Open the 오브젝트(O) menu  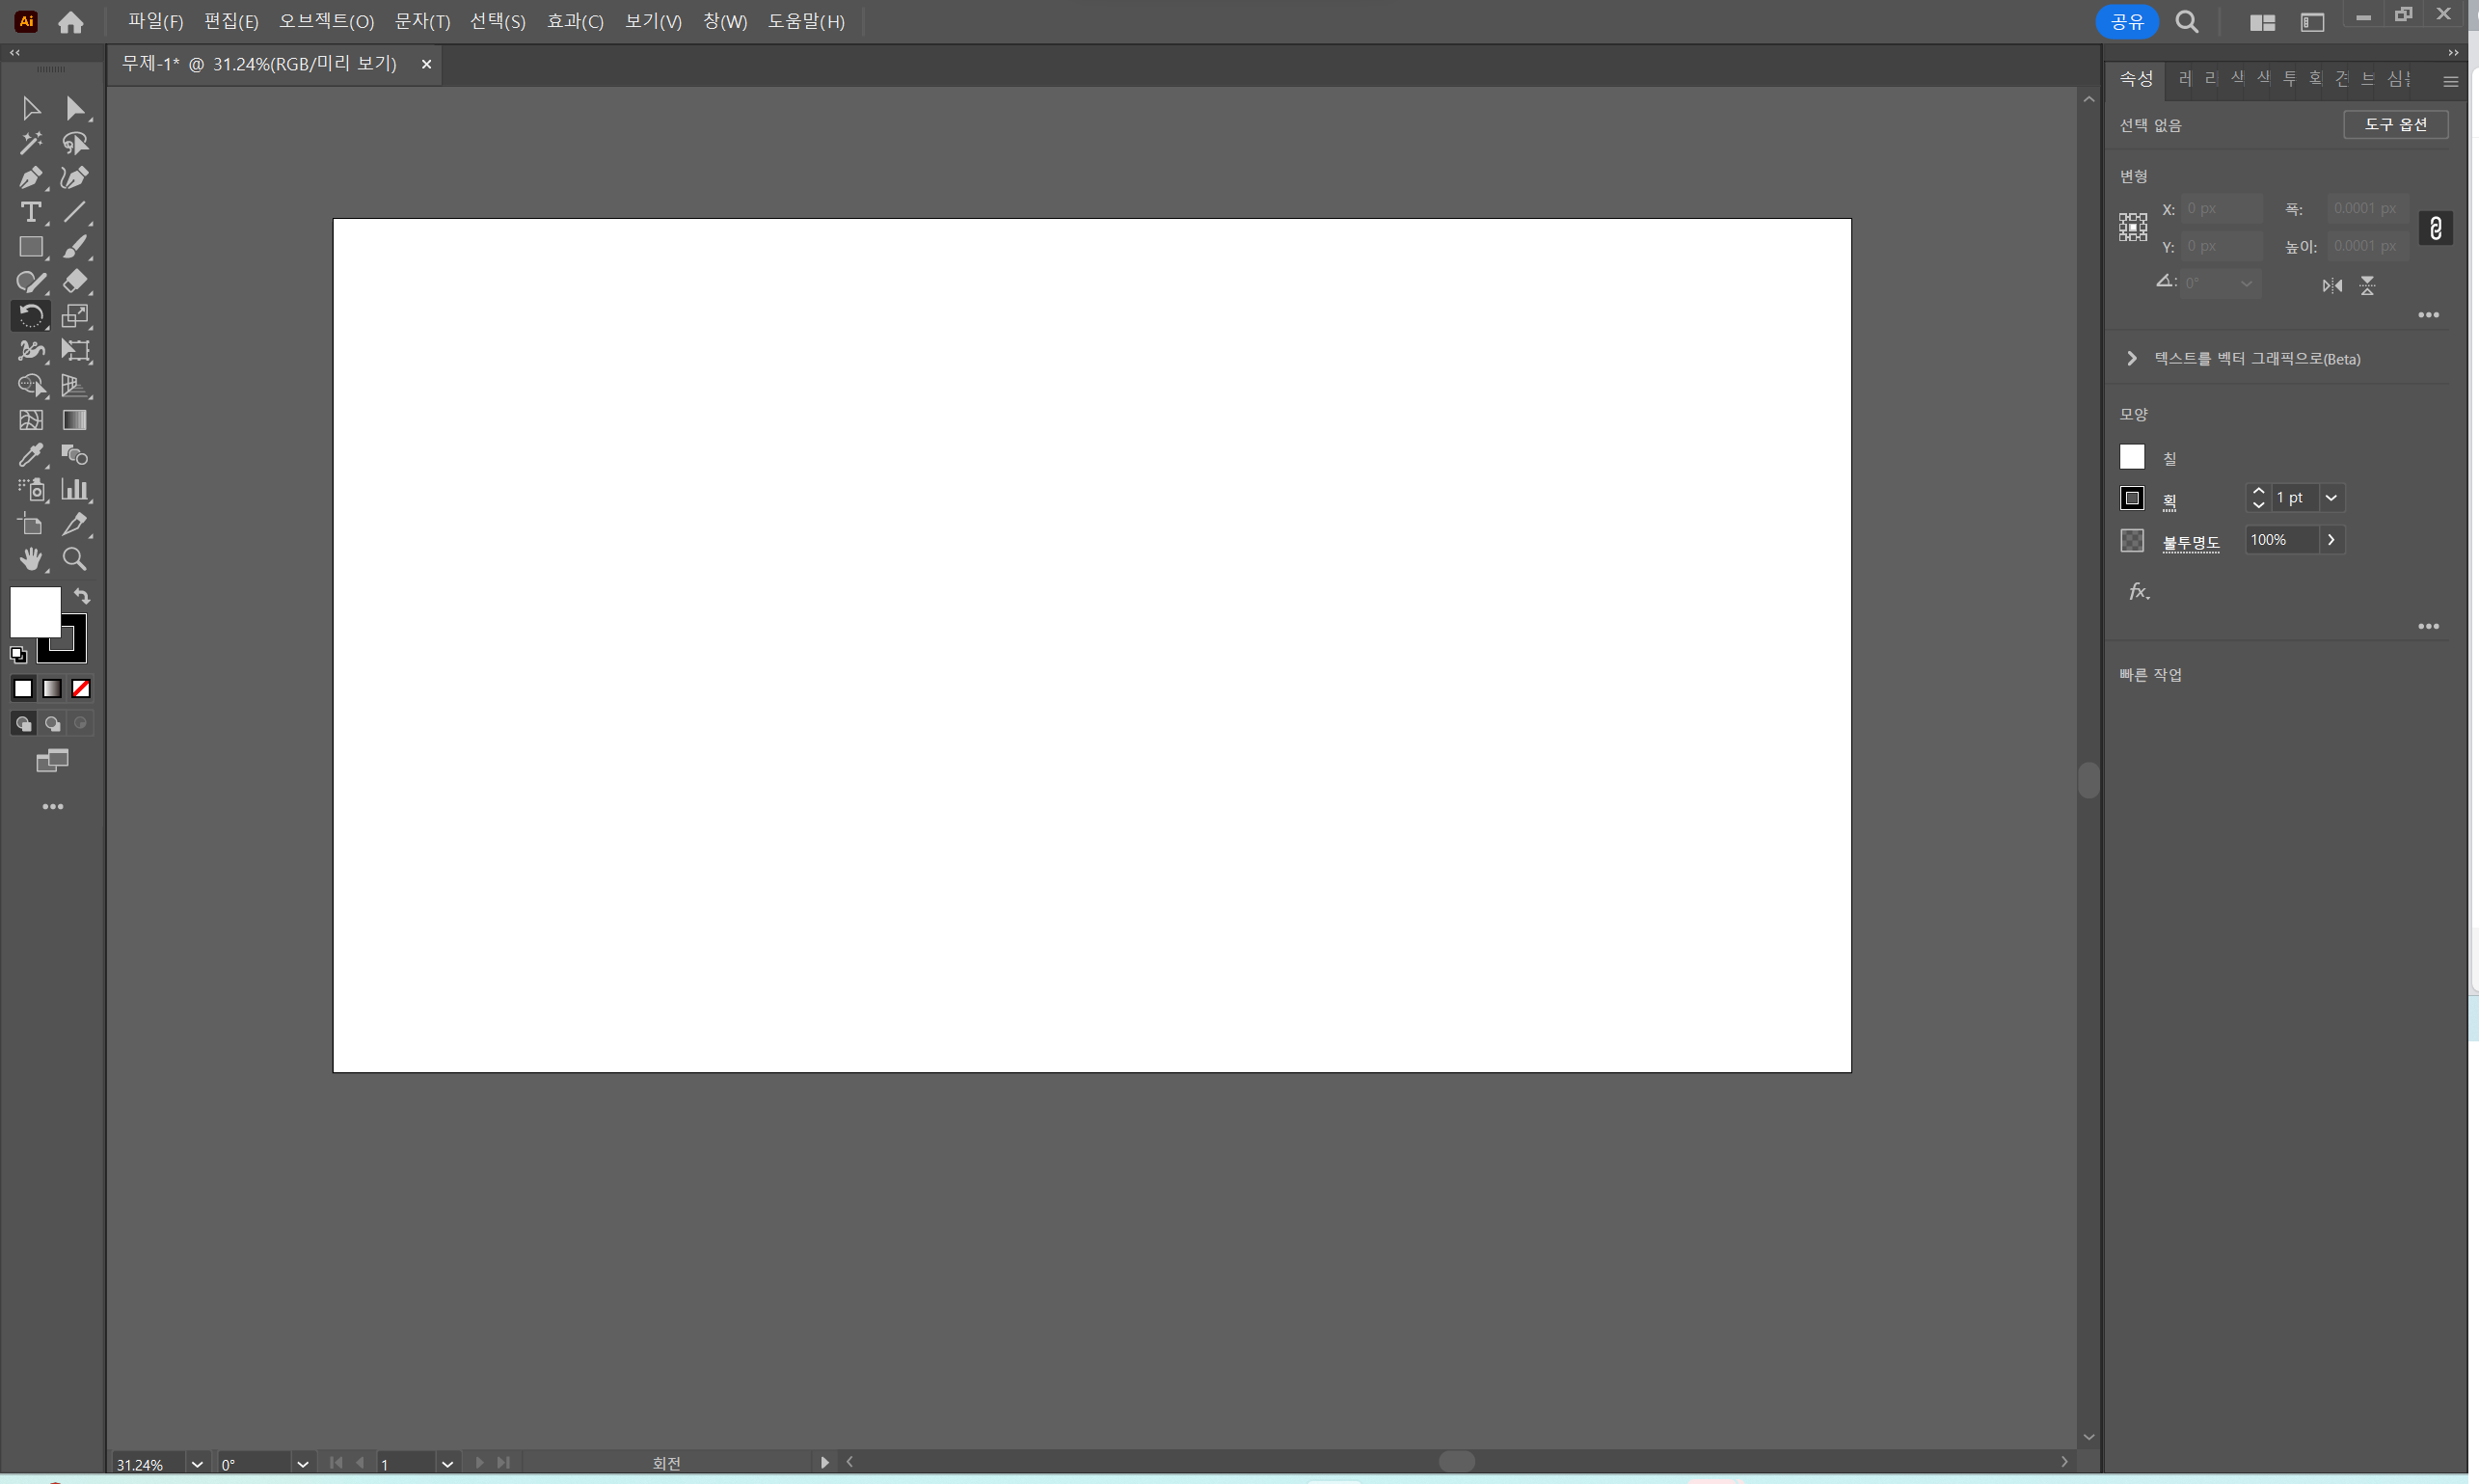(326, 21)
